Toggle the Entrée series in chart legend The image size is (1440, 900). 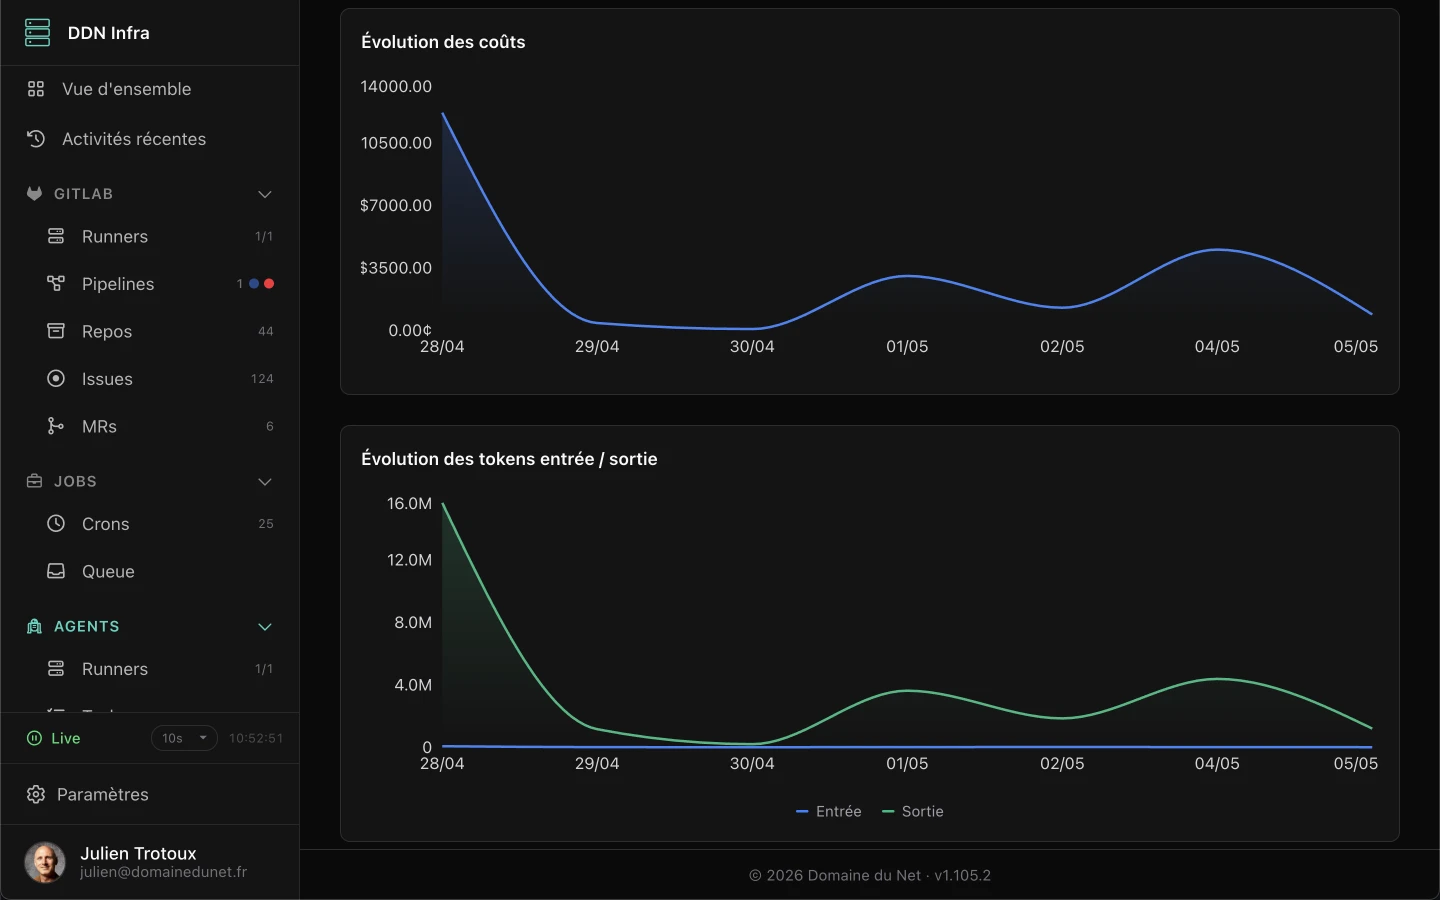[828, 811]
